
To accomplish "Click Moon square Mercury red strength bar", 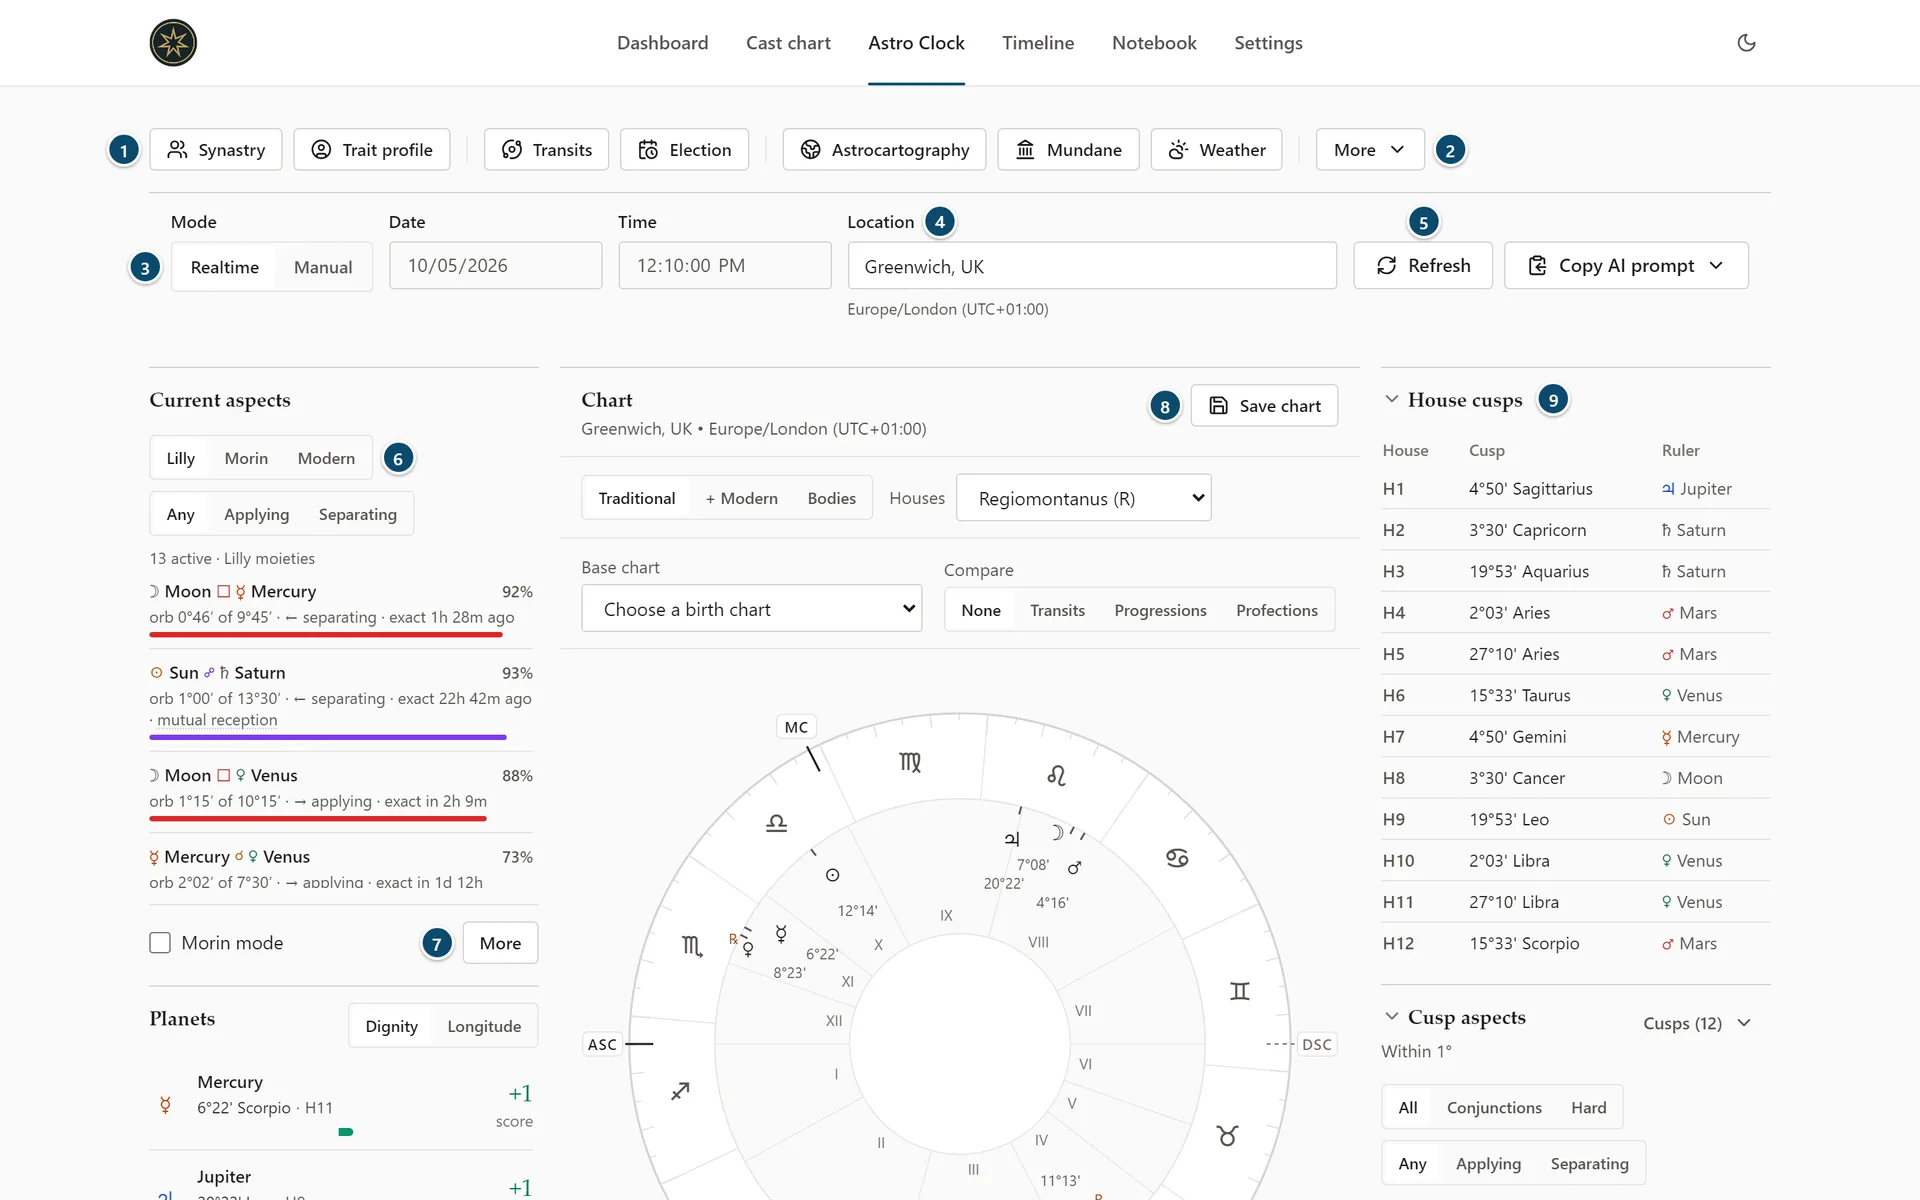I will (326, 635).
